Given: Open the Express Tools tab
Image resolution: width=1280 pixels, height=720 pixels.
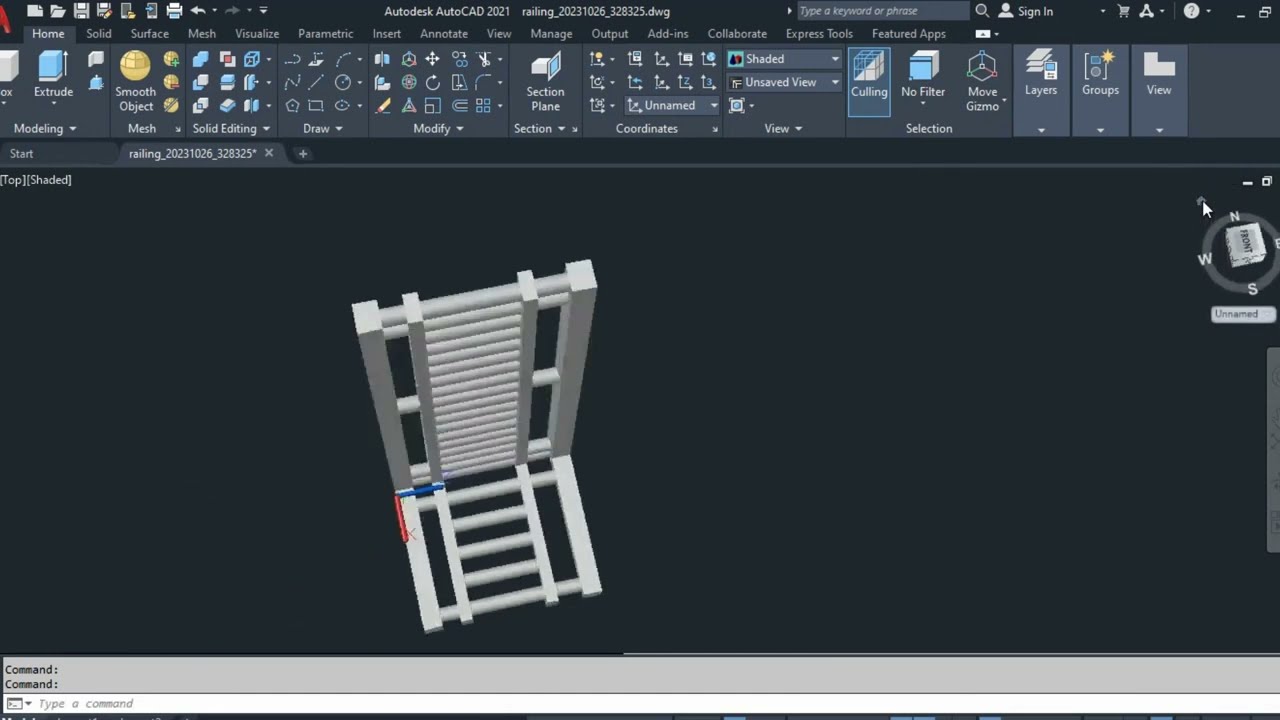Looking at the screenshot, I should click(x=819, y=33).
